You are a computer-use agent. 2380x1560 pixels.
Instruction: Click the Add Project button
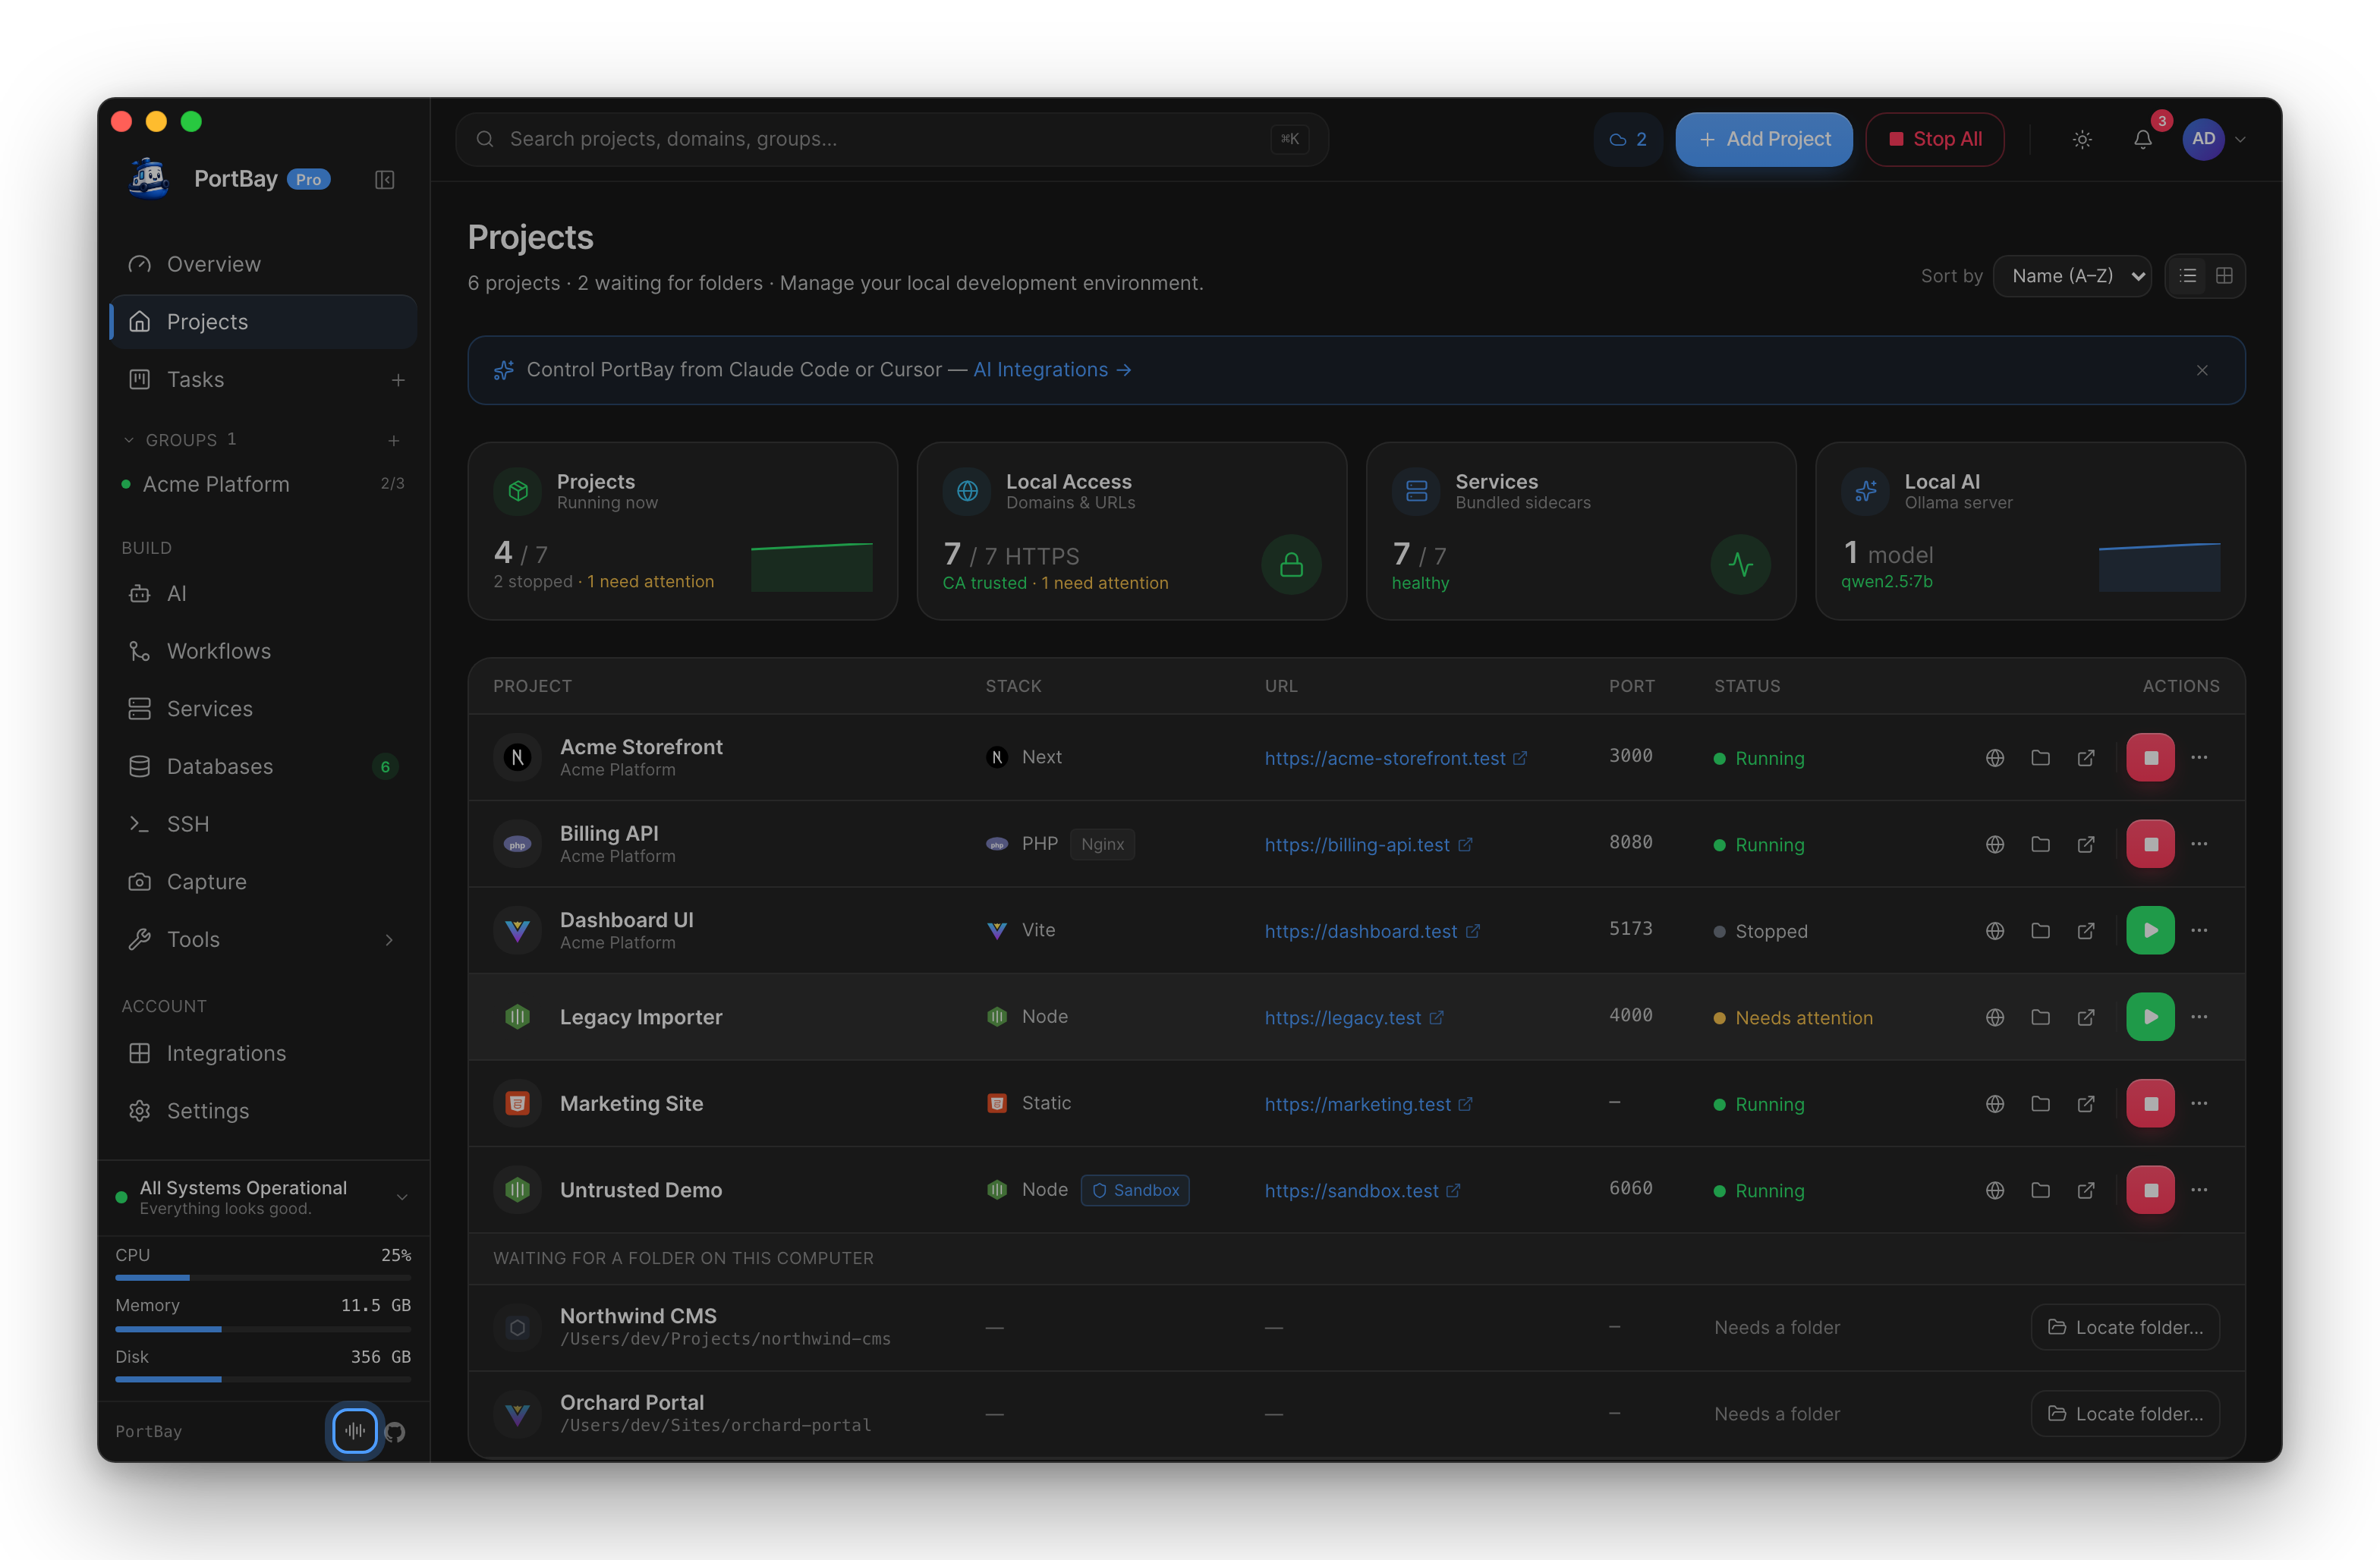[x=1764, y=140]
